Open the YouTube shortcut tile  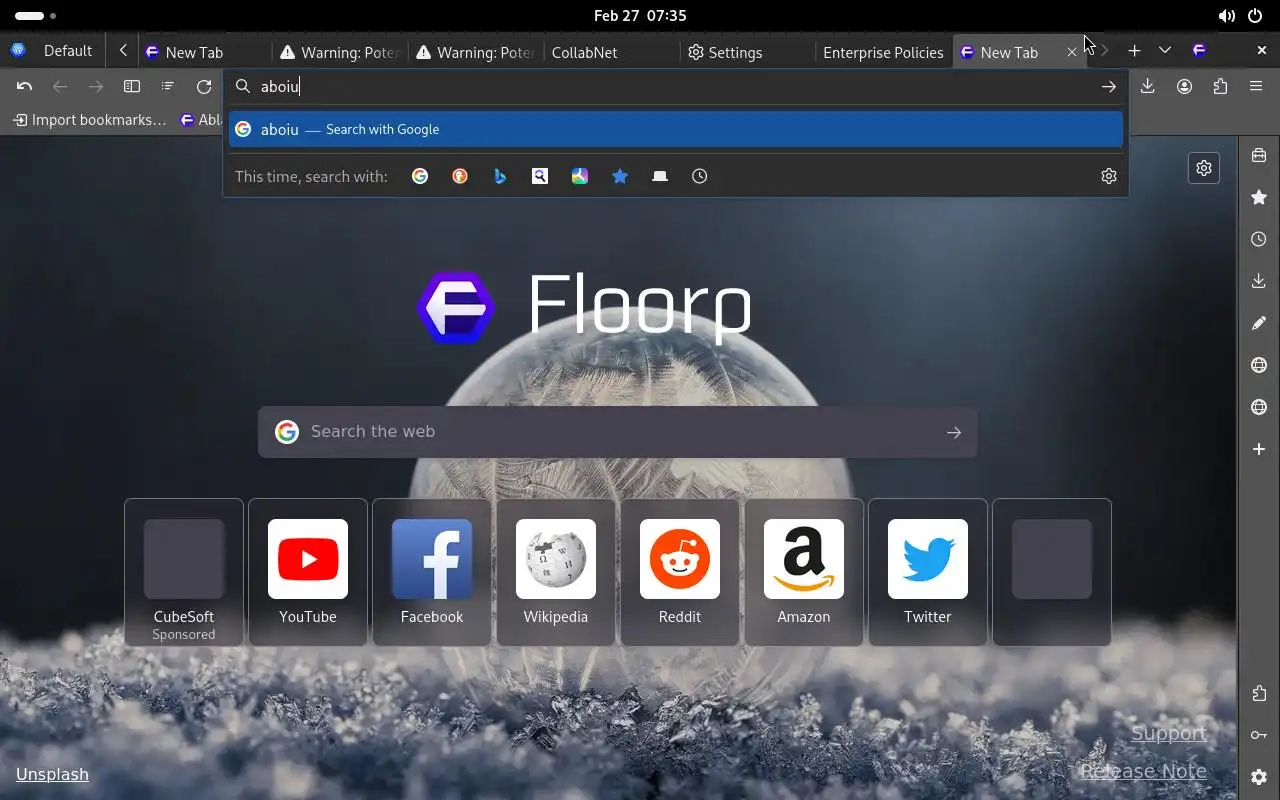[308, 572]
